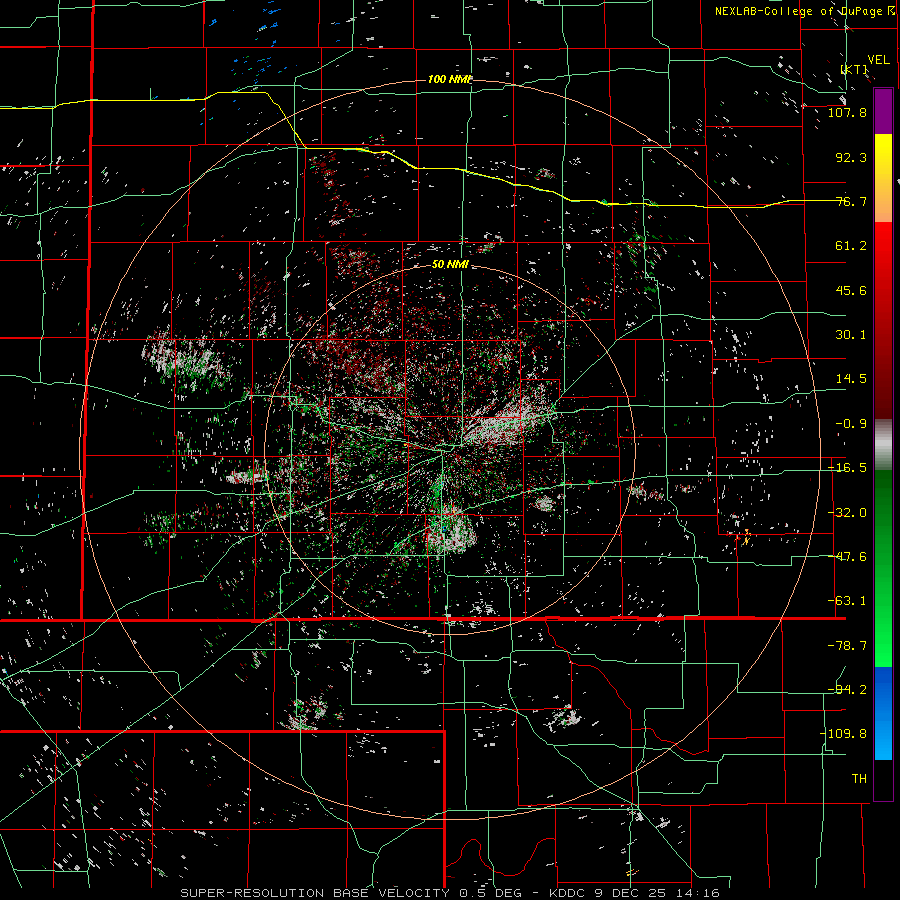This screenshot has width=900, height=900.
Task: Select the -16.5 velocity scale value
Action: [847, 468]
